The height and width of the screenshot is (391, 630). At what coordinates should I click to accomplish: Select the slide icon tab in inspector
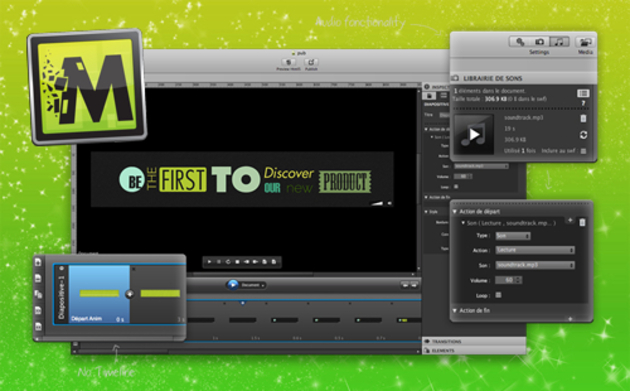429,96
